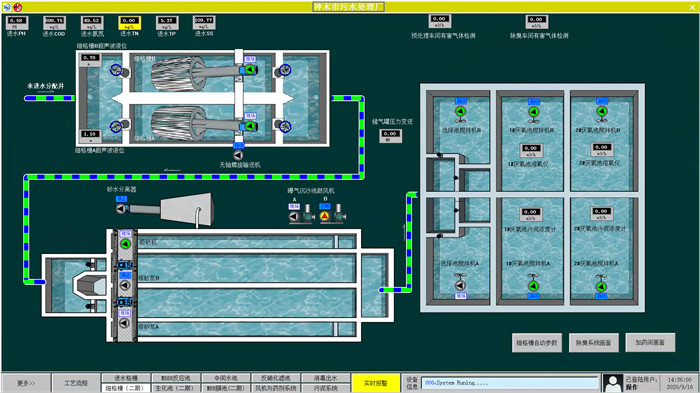Screen dimensions: 700x393
Task: Select aeration blower A icon
Action: coord(294,216)
